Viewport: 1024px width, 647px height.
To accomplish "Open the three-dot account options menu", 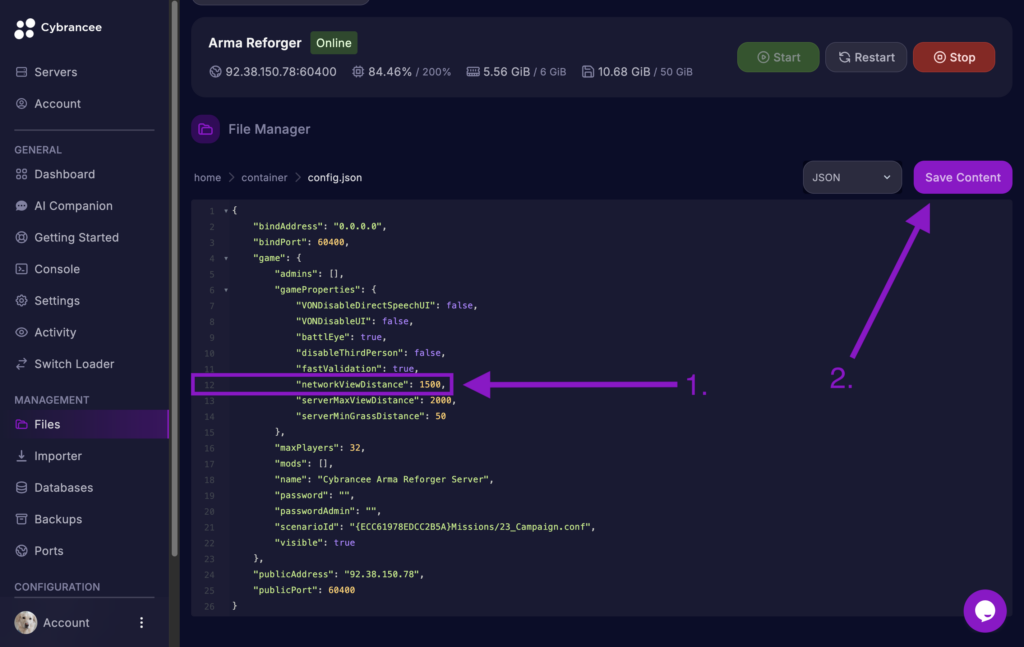I will click(142, 623).
